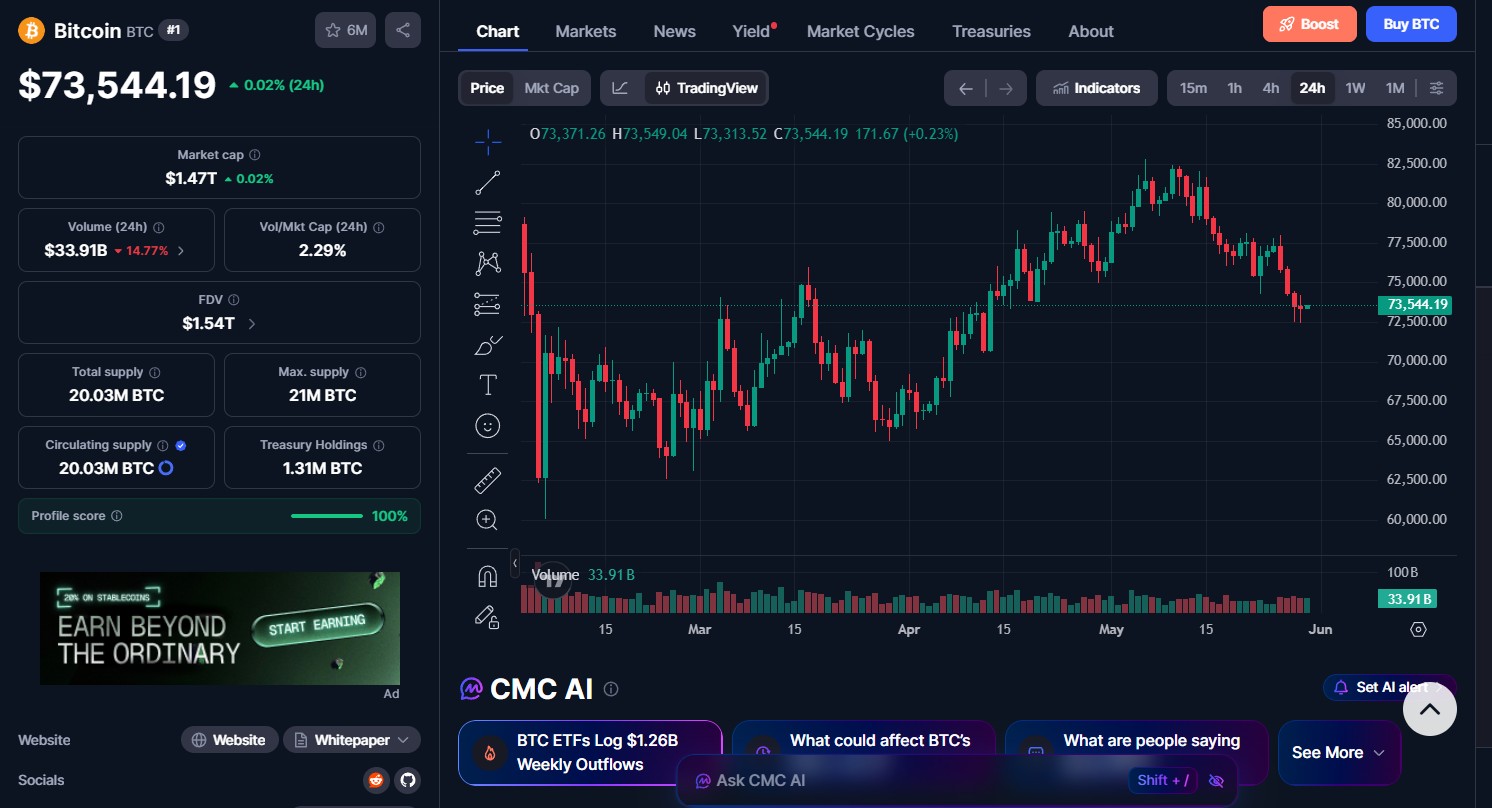Switch to the simple line chart icon

(621, 88)
